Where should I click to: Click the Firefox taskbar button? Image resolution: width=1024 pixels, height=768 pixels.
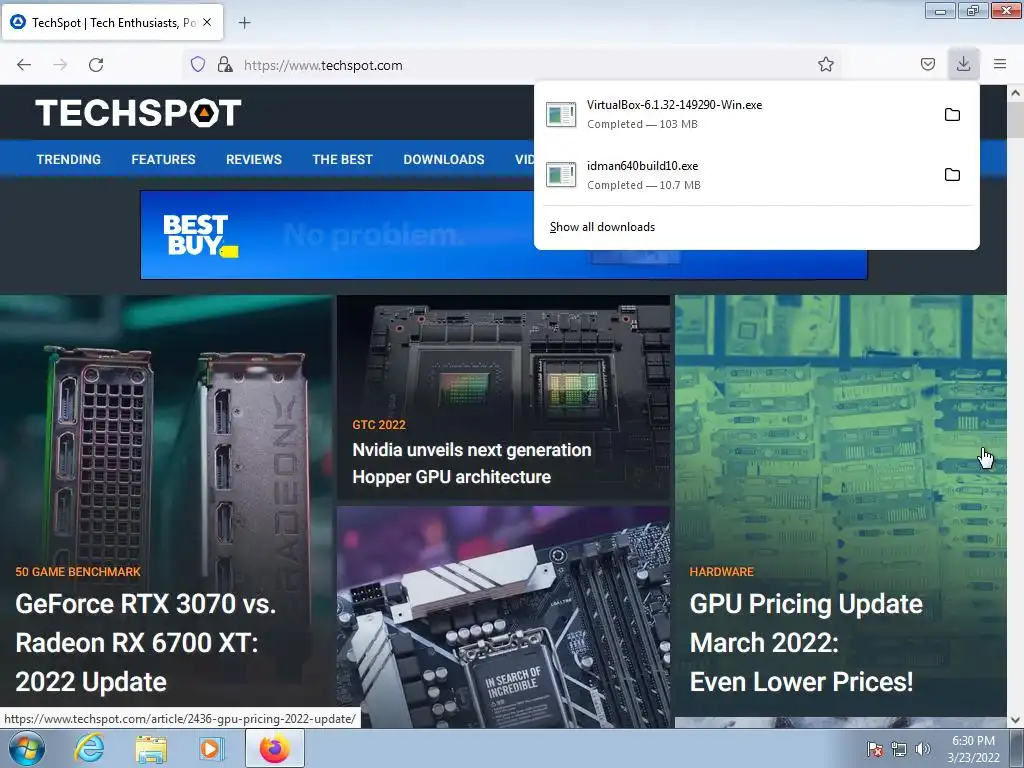coord(274,748)
